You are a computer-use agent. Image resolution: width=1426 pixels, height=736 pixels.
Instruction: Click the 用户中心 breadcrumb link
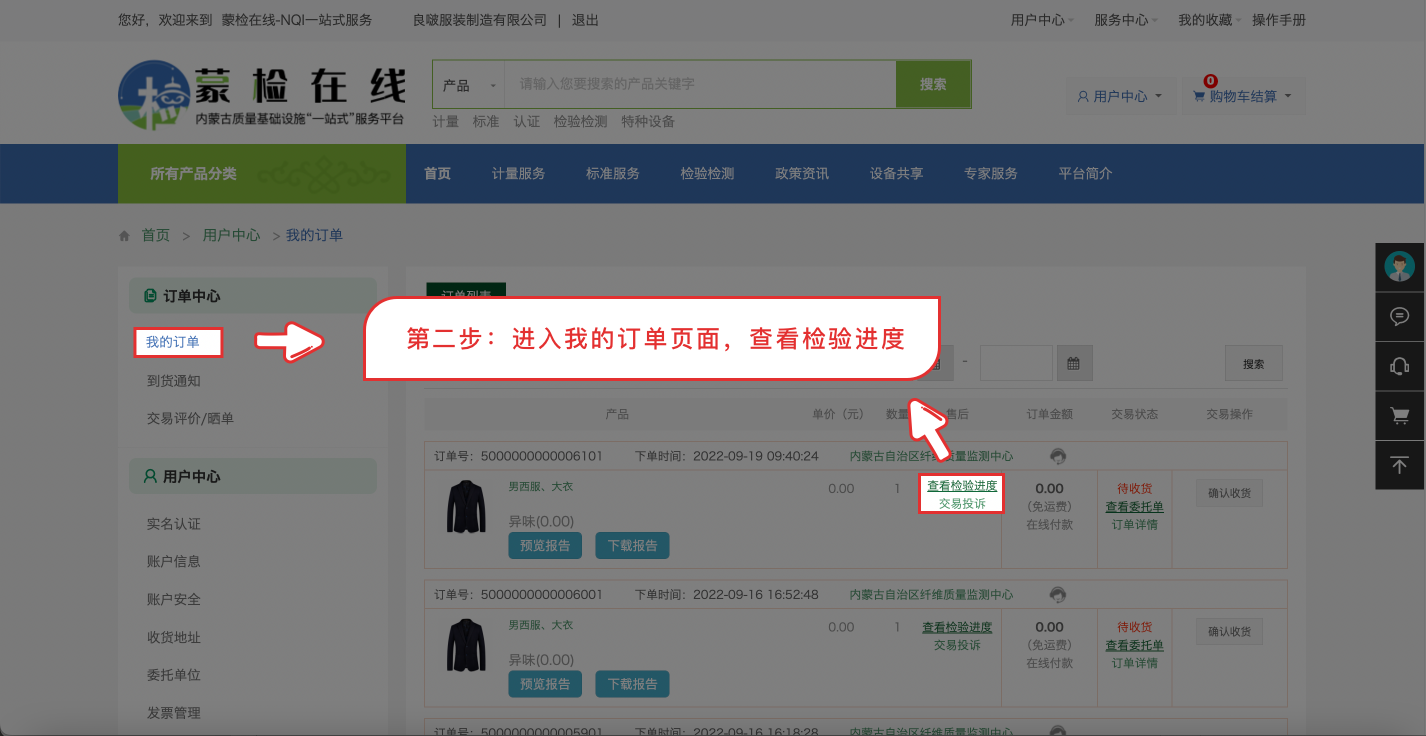click(x=231, y=235)
